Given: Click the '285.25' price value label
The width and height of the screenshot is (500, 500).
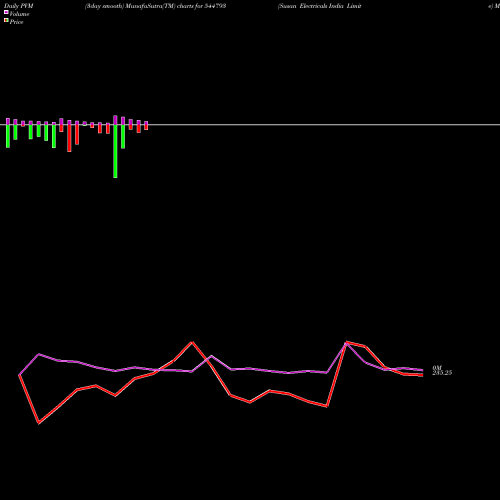Looking at the screenshot, I should [442, 373].
